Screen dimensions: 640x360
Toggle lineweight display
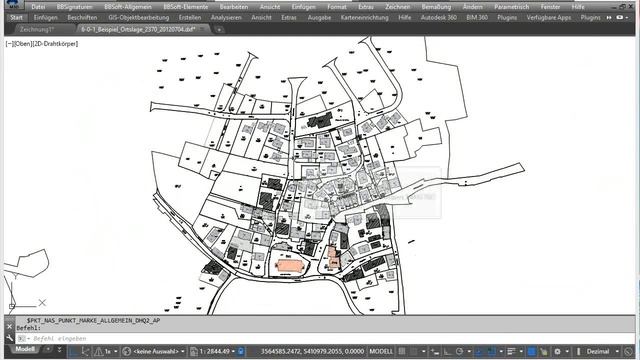coord(511,351)
